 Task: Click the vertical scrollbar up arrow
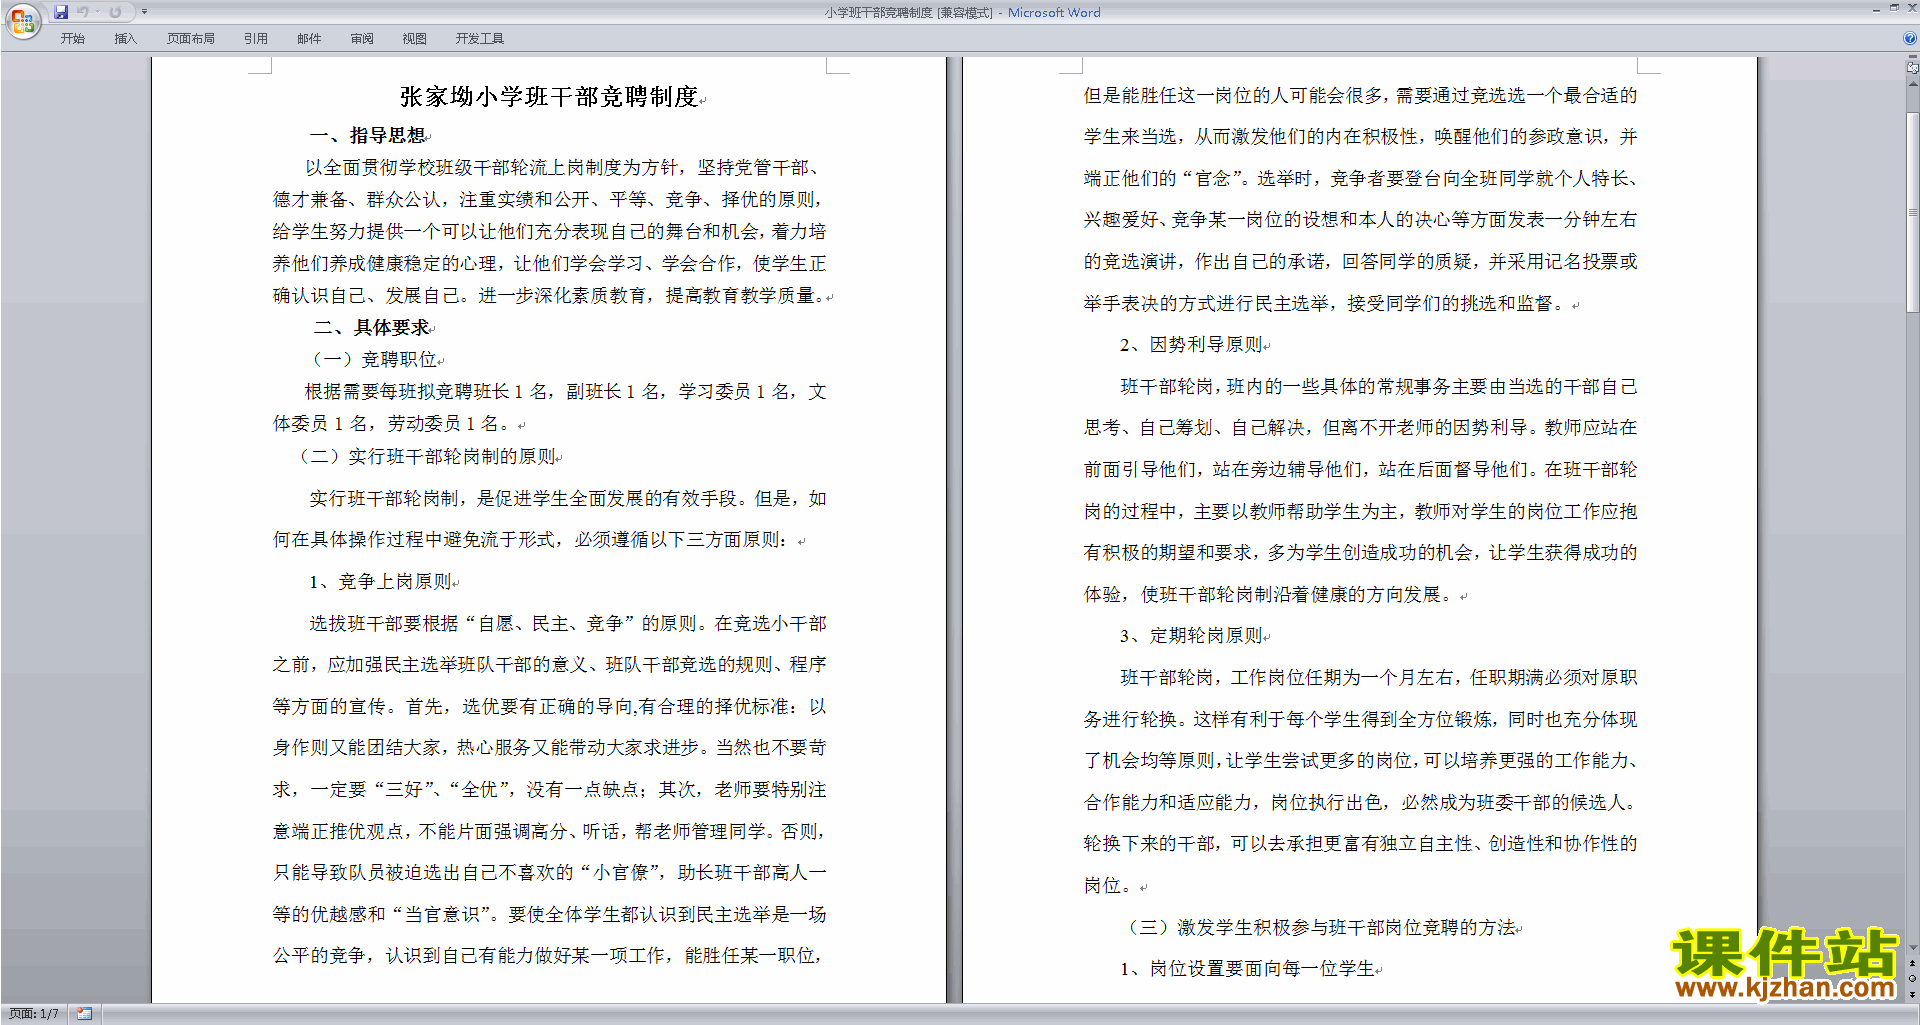[x=1913, y=84]
